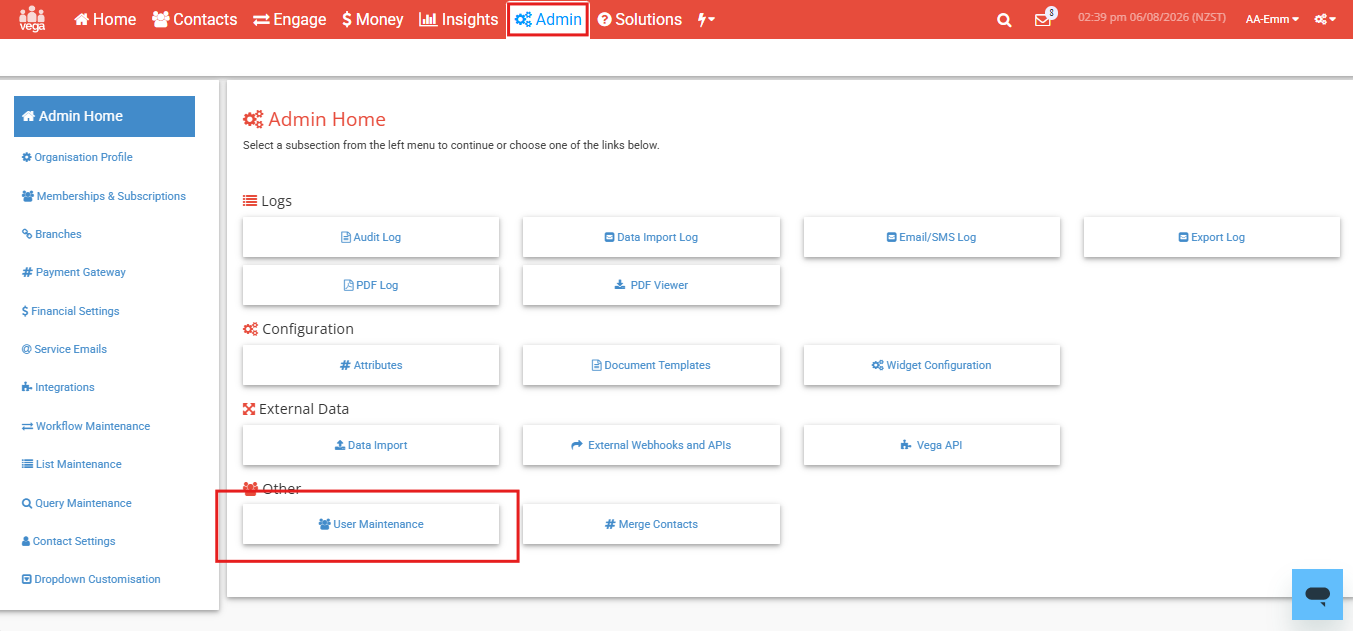
Task: Open the Contacts menu
Action: (x=195, y=19)
